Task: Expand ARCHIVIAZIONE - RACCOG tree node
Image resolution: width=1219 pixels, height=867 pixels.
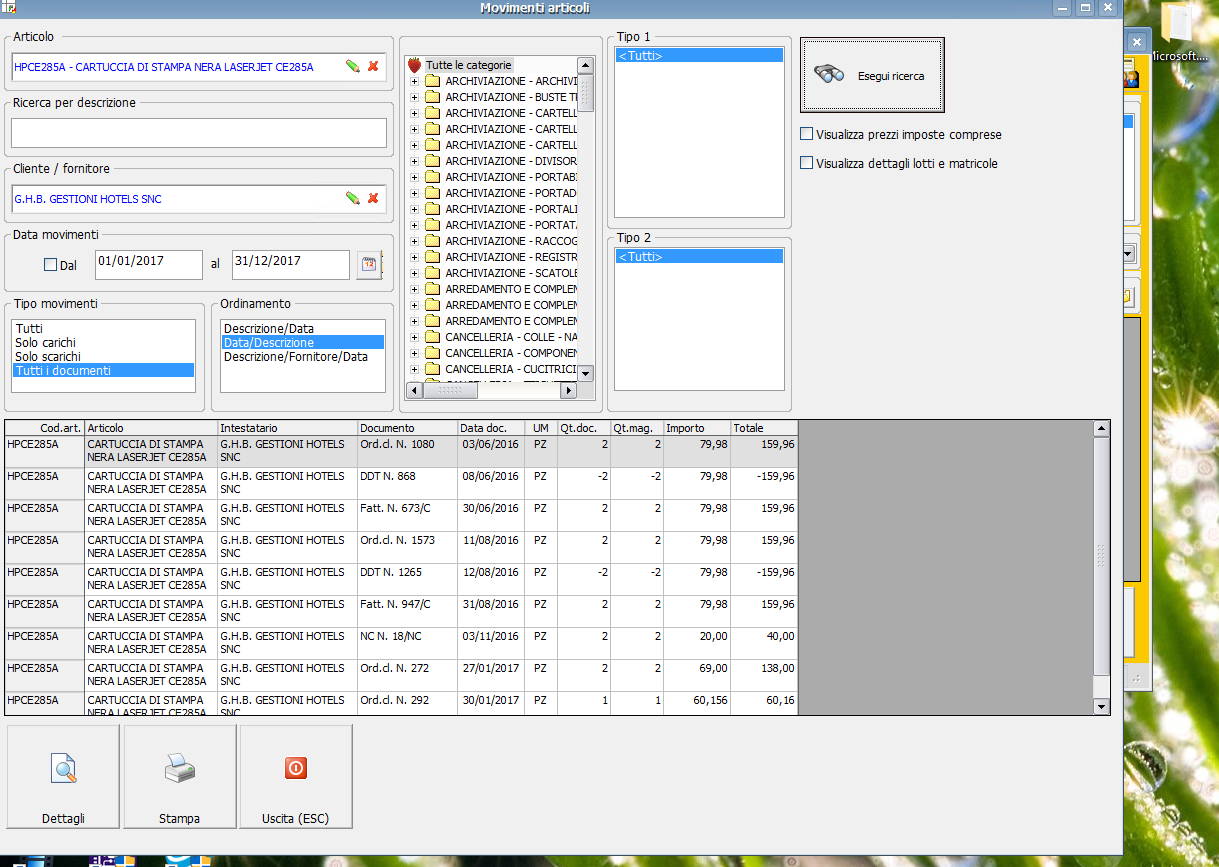Action: pos(414,241)
